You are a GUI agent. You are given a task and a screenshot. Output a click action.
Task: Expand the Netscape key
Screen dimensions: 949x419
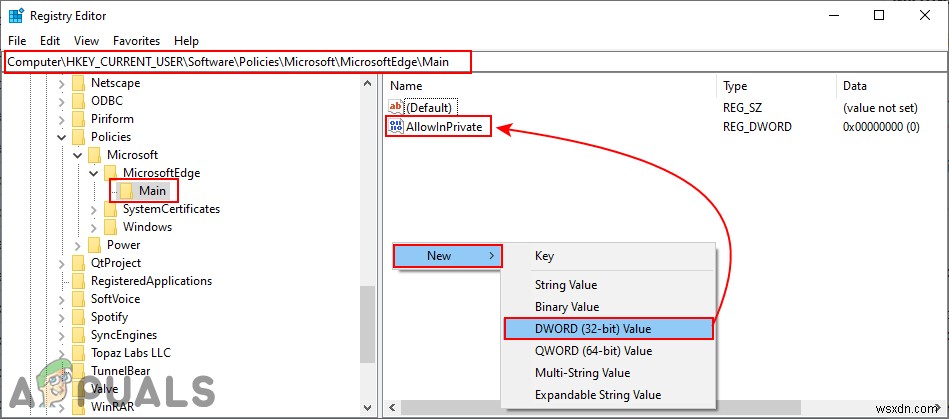(61, 83)
